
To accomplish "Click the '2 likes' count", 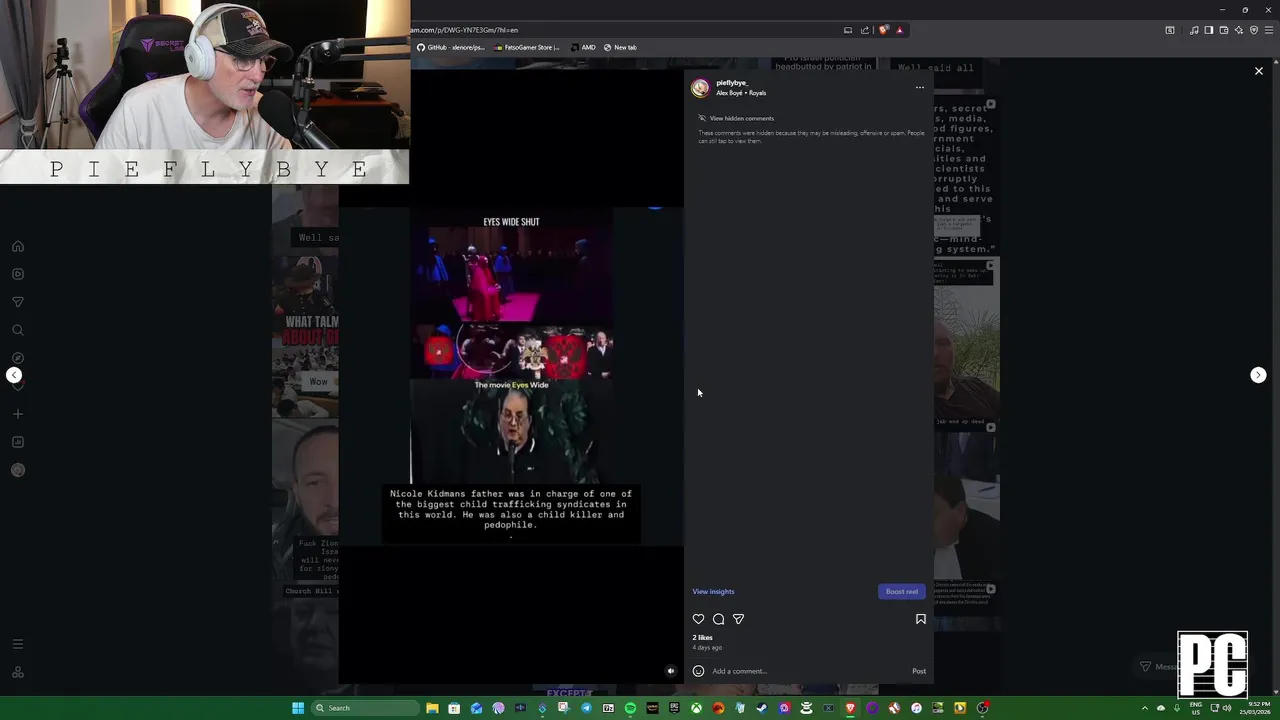I will coord(702,637).
